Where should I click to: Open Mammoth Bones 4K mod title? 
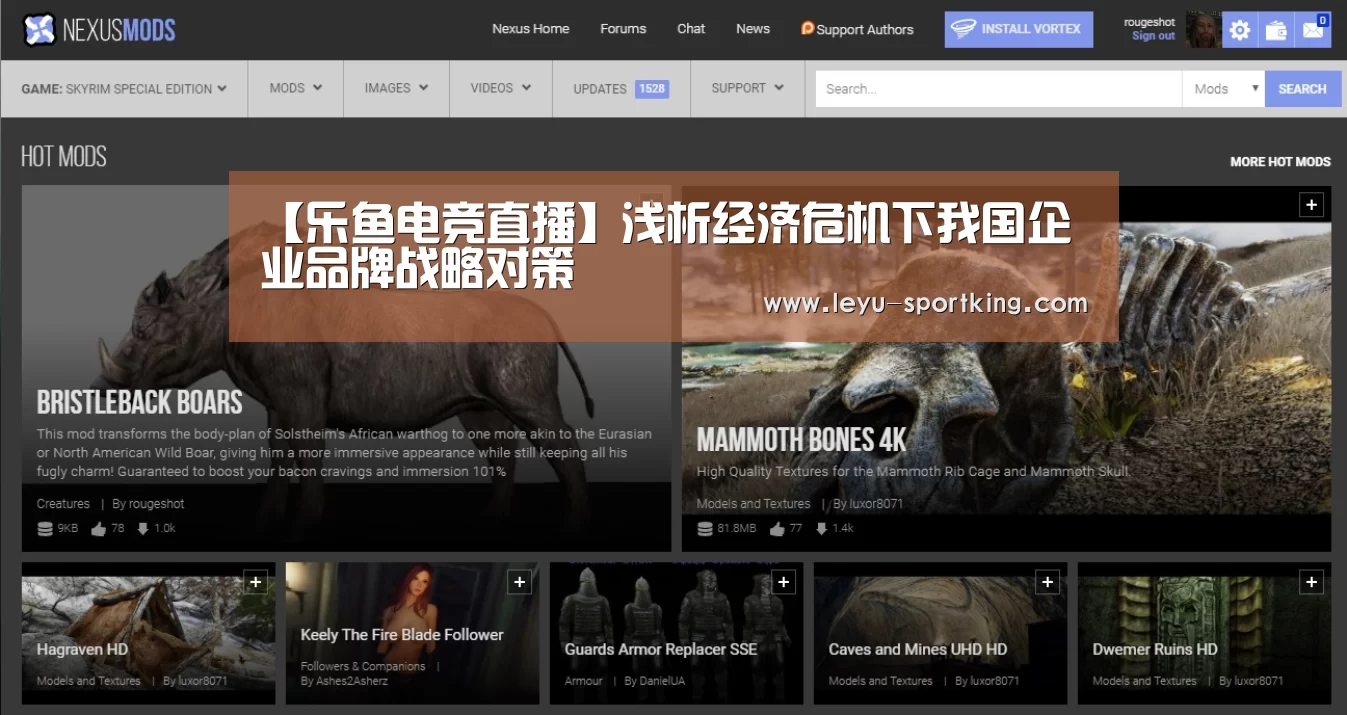801,440
